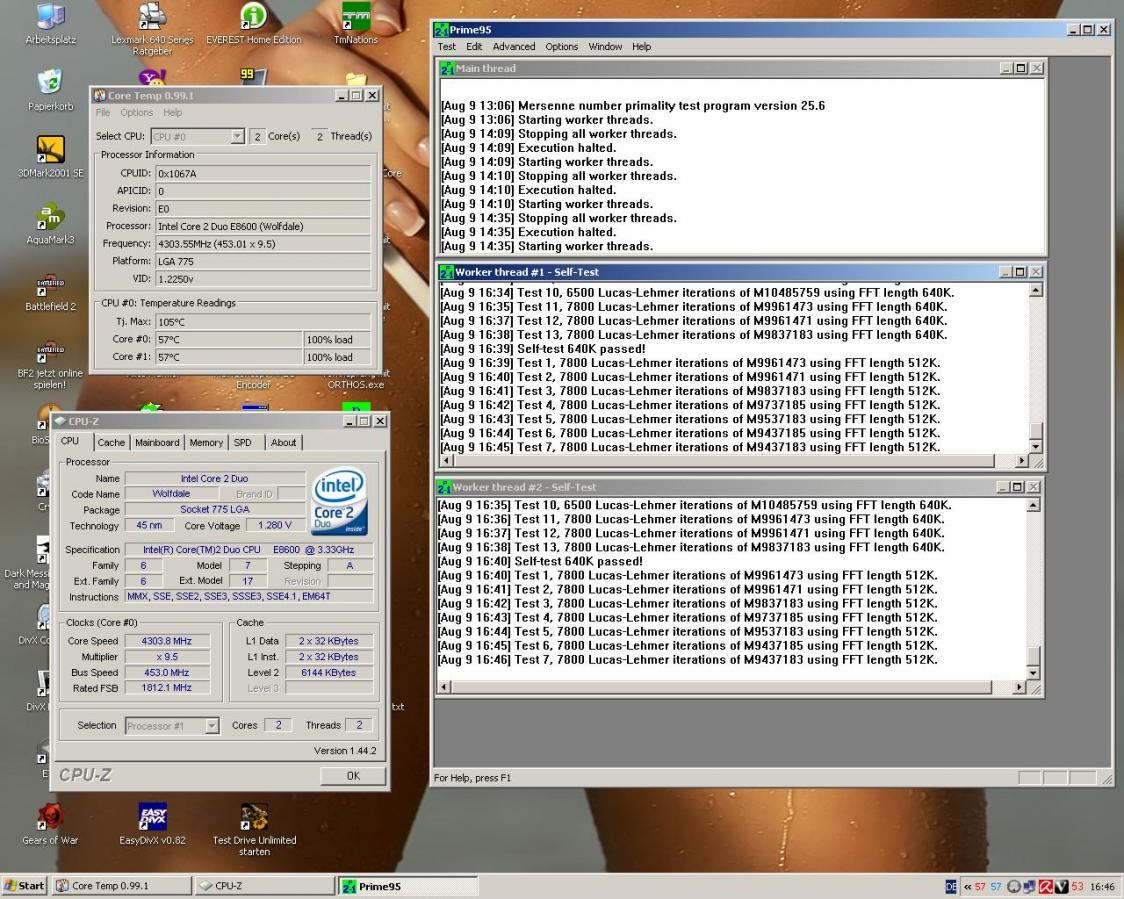1124x899 pixels.
Task: Maximize the Main thread window
Action: coord(1021,69)
